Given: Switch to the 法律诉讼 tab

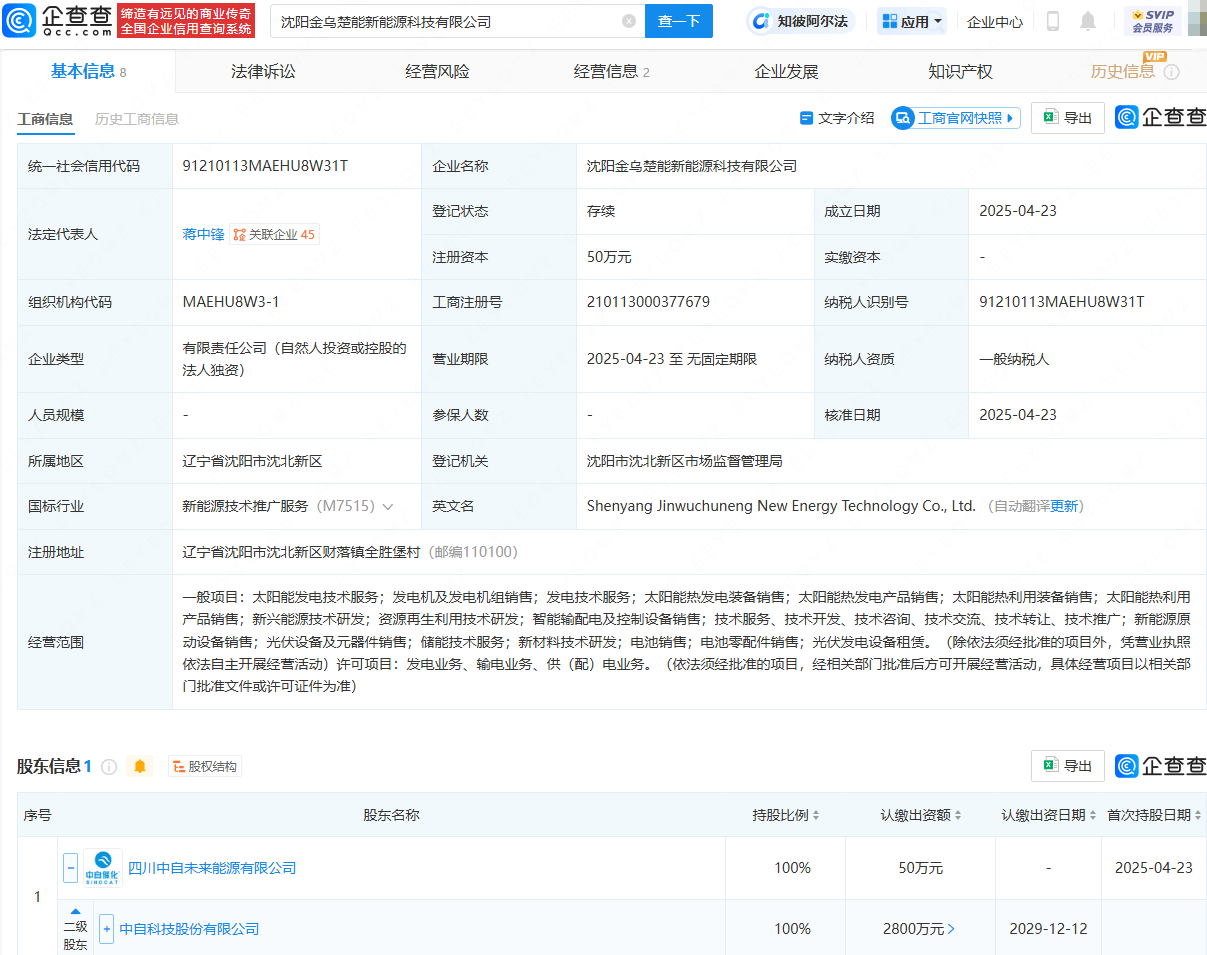Looking at the screenshot, I should click(x=263, y=72).
